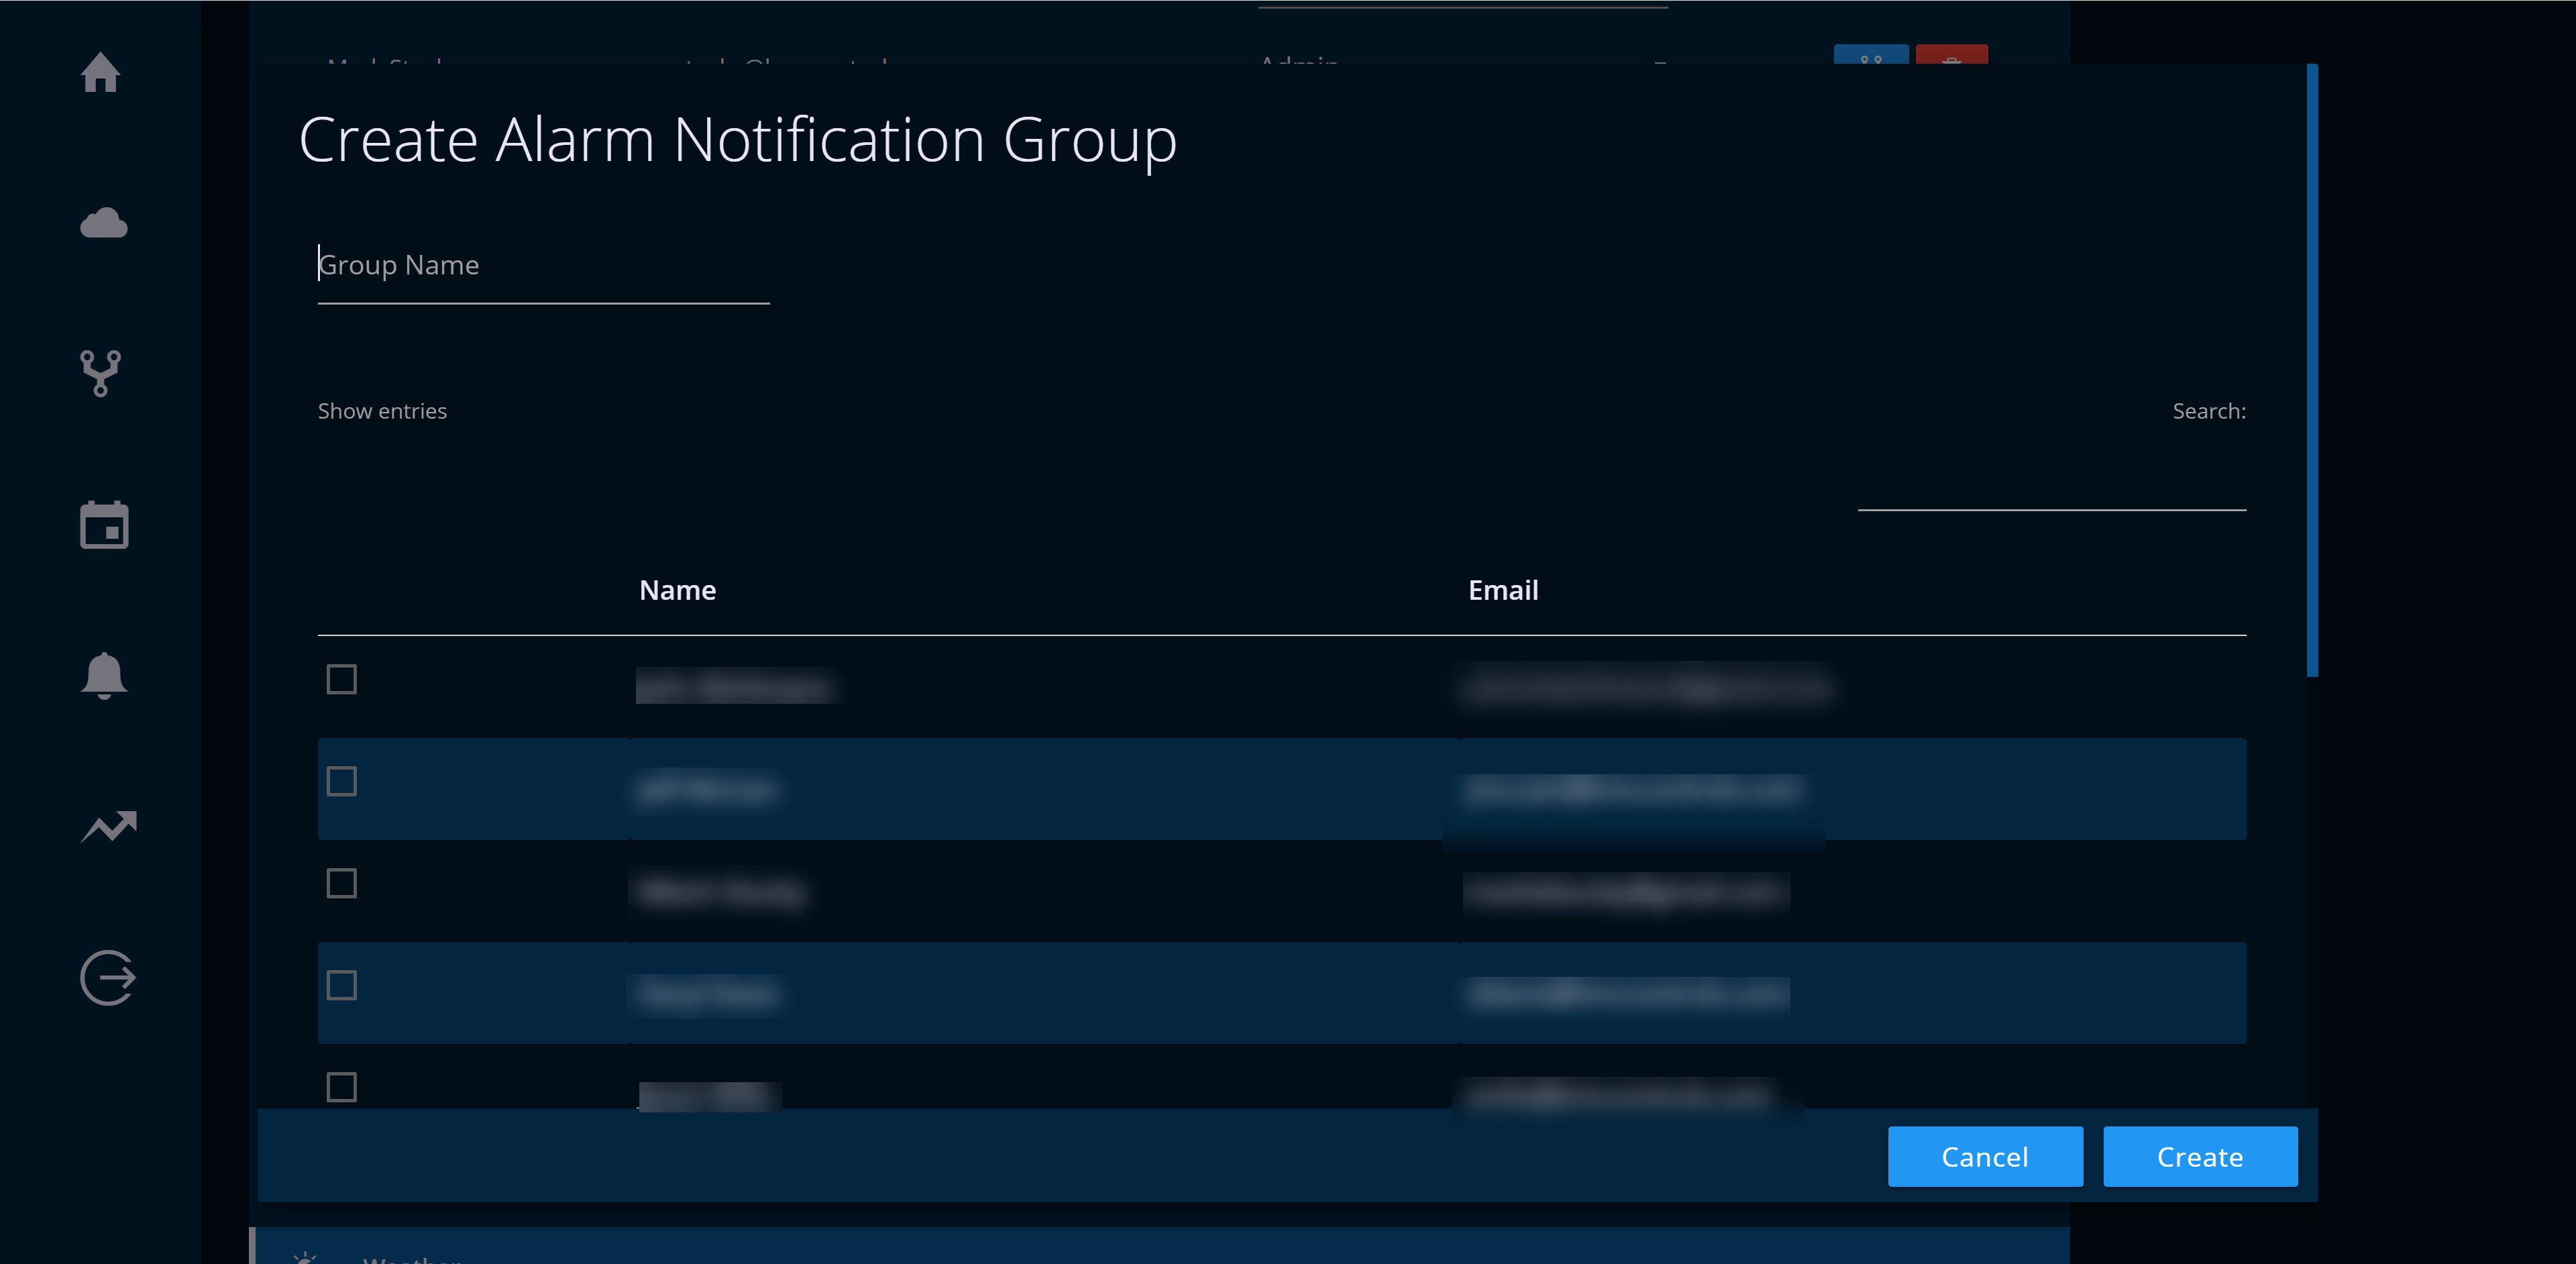Open the alarm bell icon in sidebar
The width and height of the screenshot is (2576, 1264).
point(104,675)
